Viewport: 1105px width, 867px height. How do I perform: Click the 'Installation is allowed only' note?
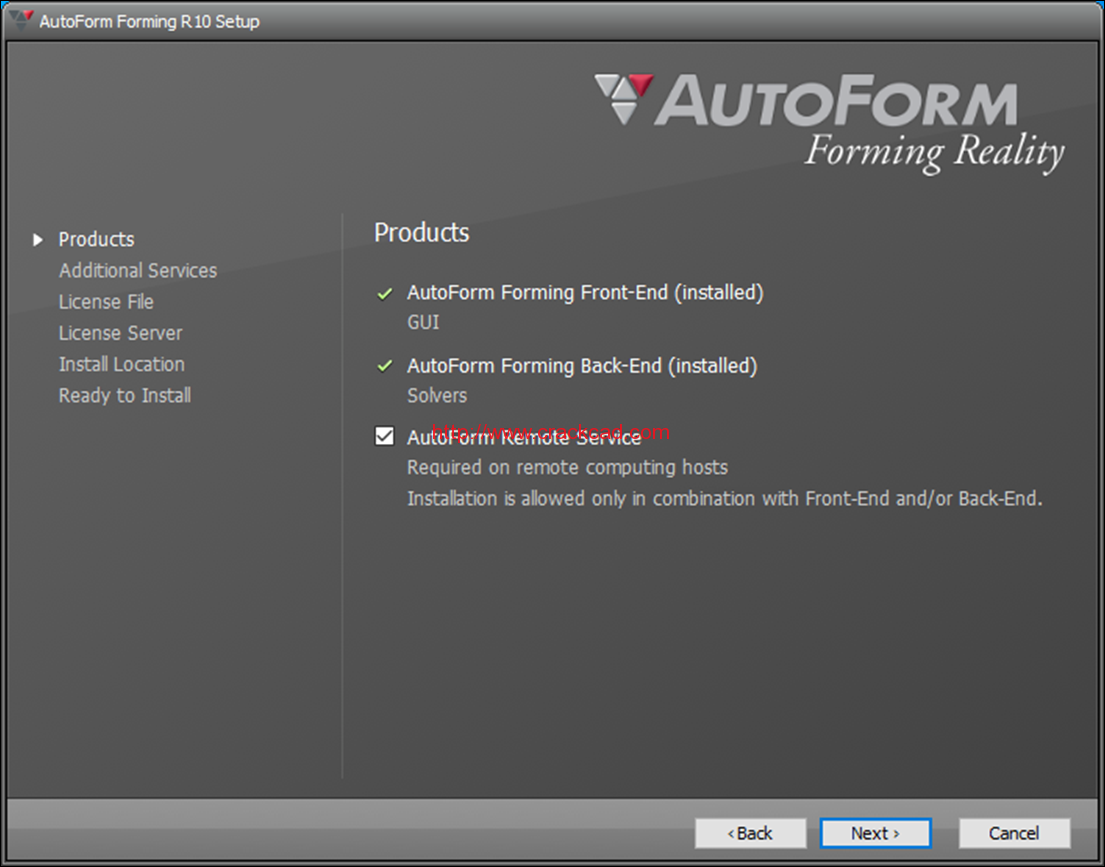click(724, 498)
